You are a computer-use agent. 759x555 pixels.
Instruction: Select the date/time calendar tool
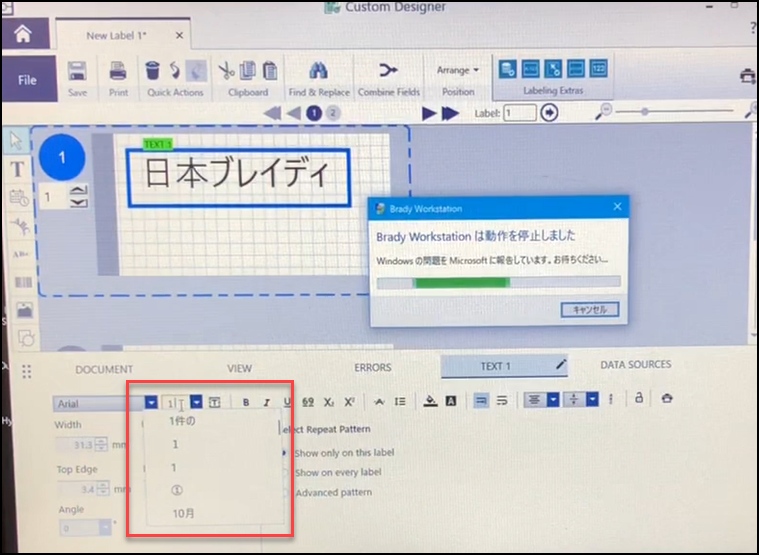(x=19, y=197)
